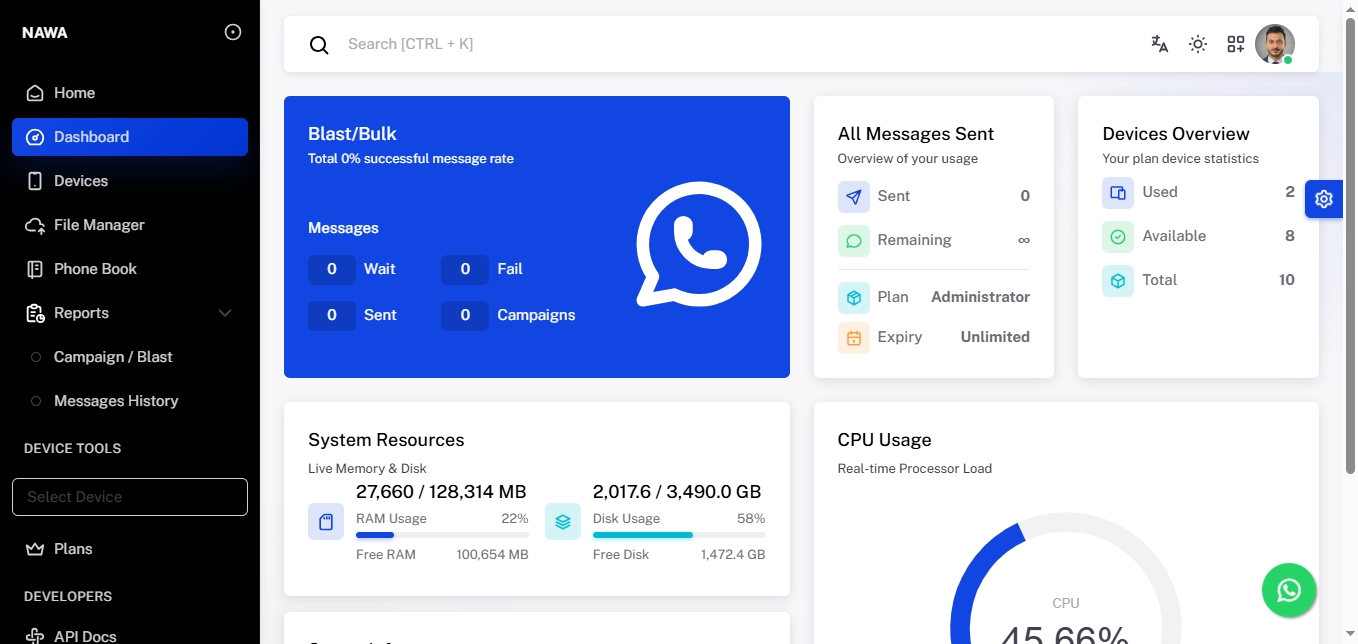Open the settings gear on the right edge
Screen dimensions: 1358x644
[1324, 199]
